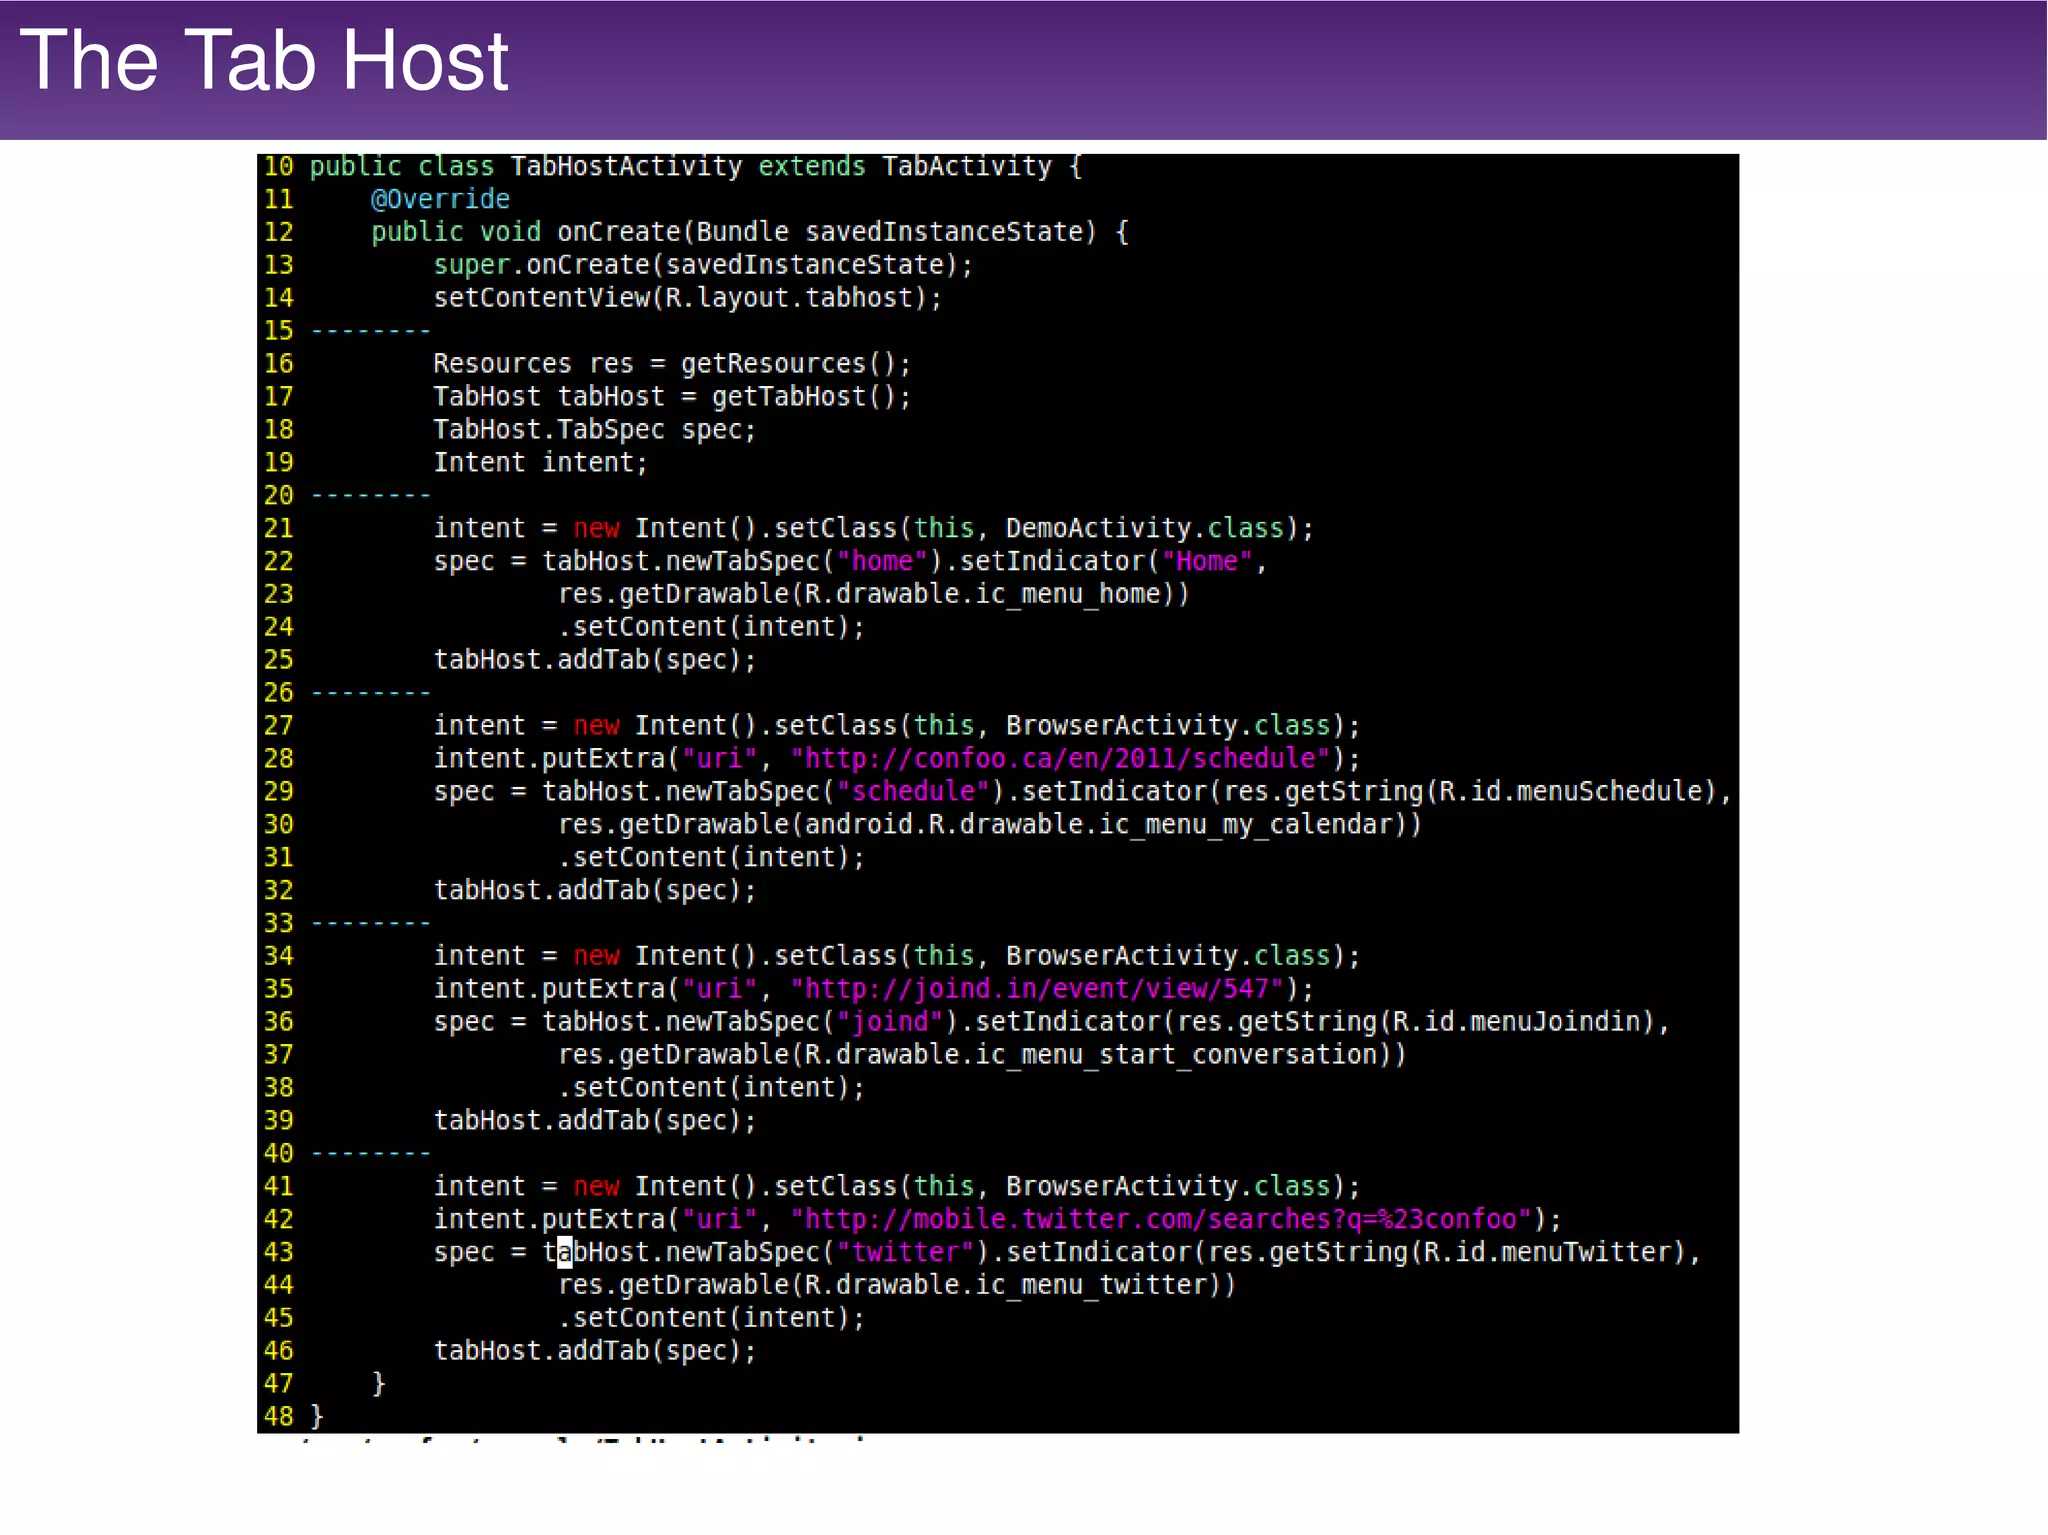The image size is (2048, 1535).
Task: Click 'R.id.menuJoindin' on line 36
Action: click(1516, 1022)
